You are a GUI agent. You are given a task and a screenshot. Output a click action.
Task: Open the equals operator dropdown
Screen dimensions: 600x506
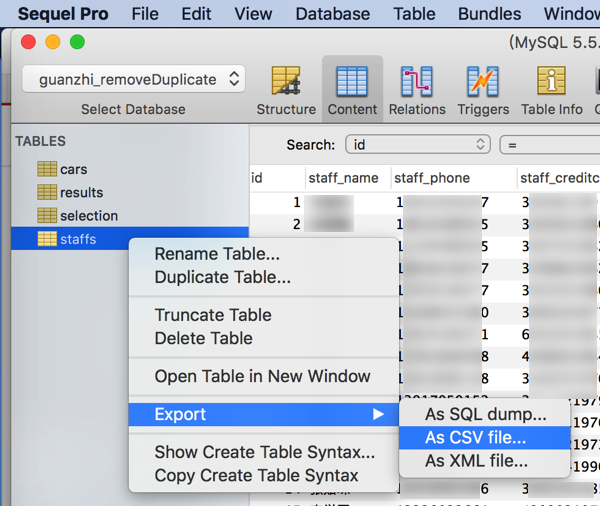[x=549, y=145]
